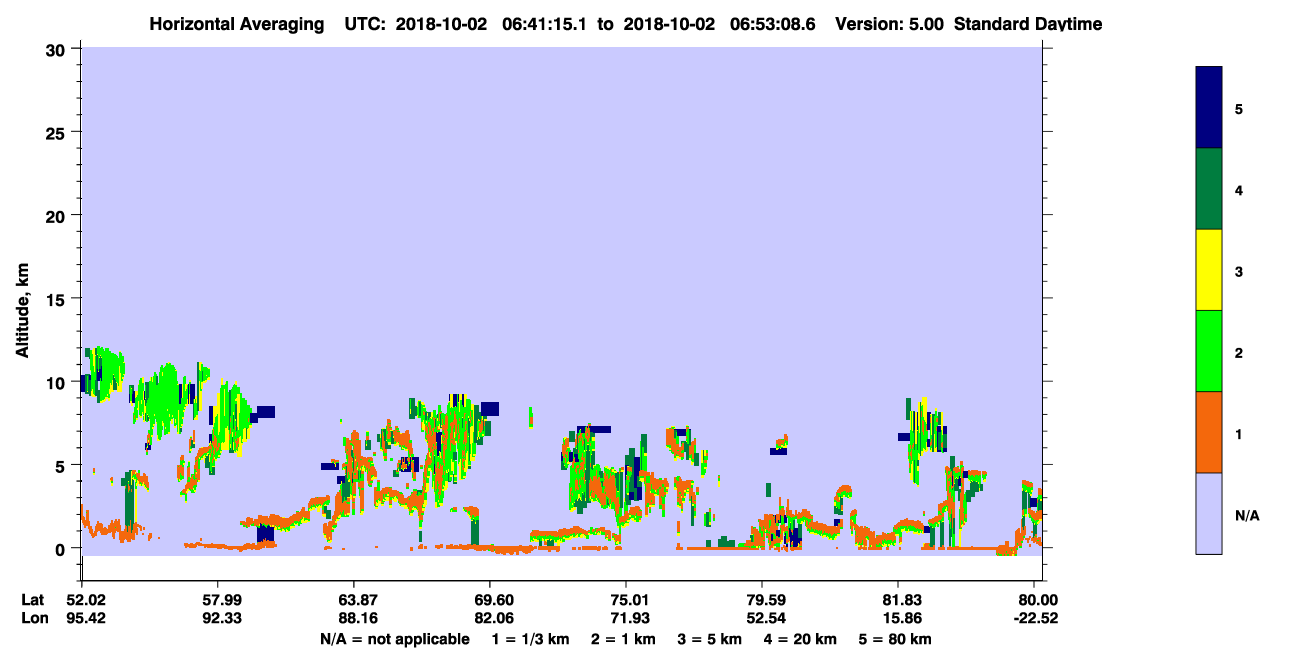Image resolution: width=1300 pixels, height=667 pixels.
Task: Click the 'Standard Daytime' text
Action: click(x=1028, y=24)
